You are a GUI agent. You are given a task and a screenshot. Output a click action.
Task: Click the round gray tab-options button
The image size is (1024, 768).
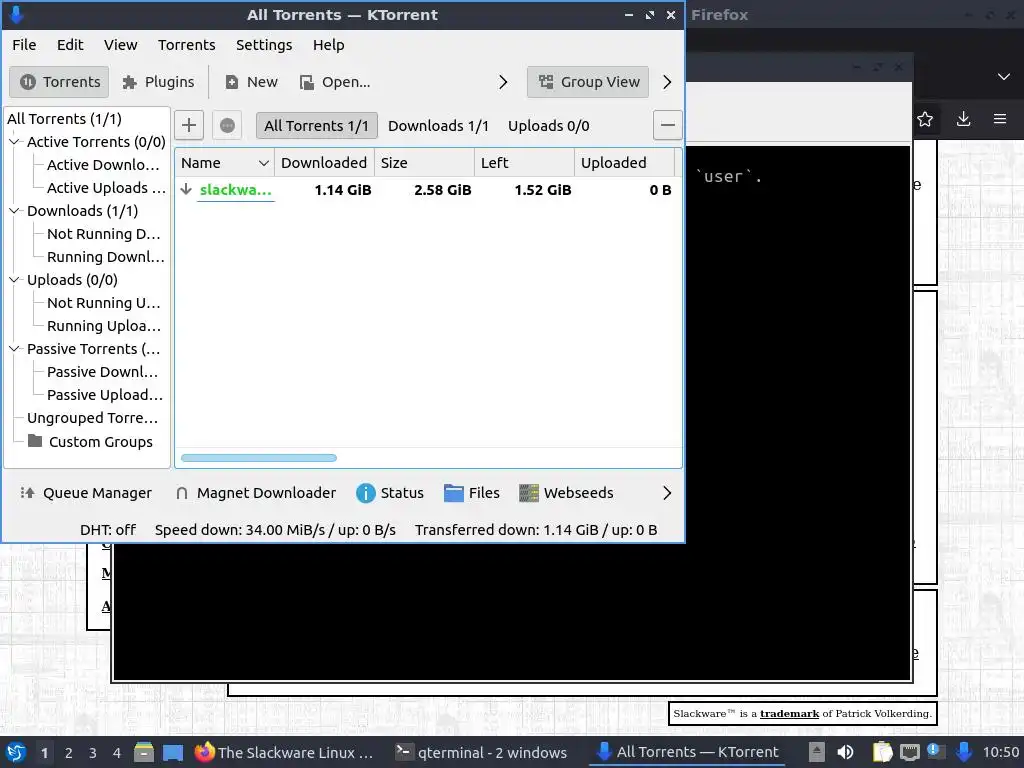227,125
